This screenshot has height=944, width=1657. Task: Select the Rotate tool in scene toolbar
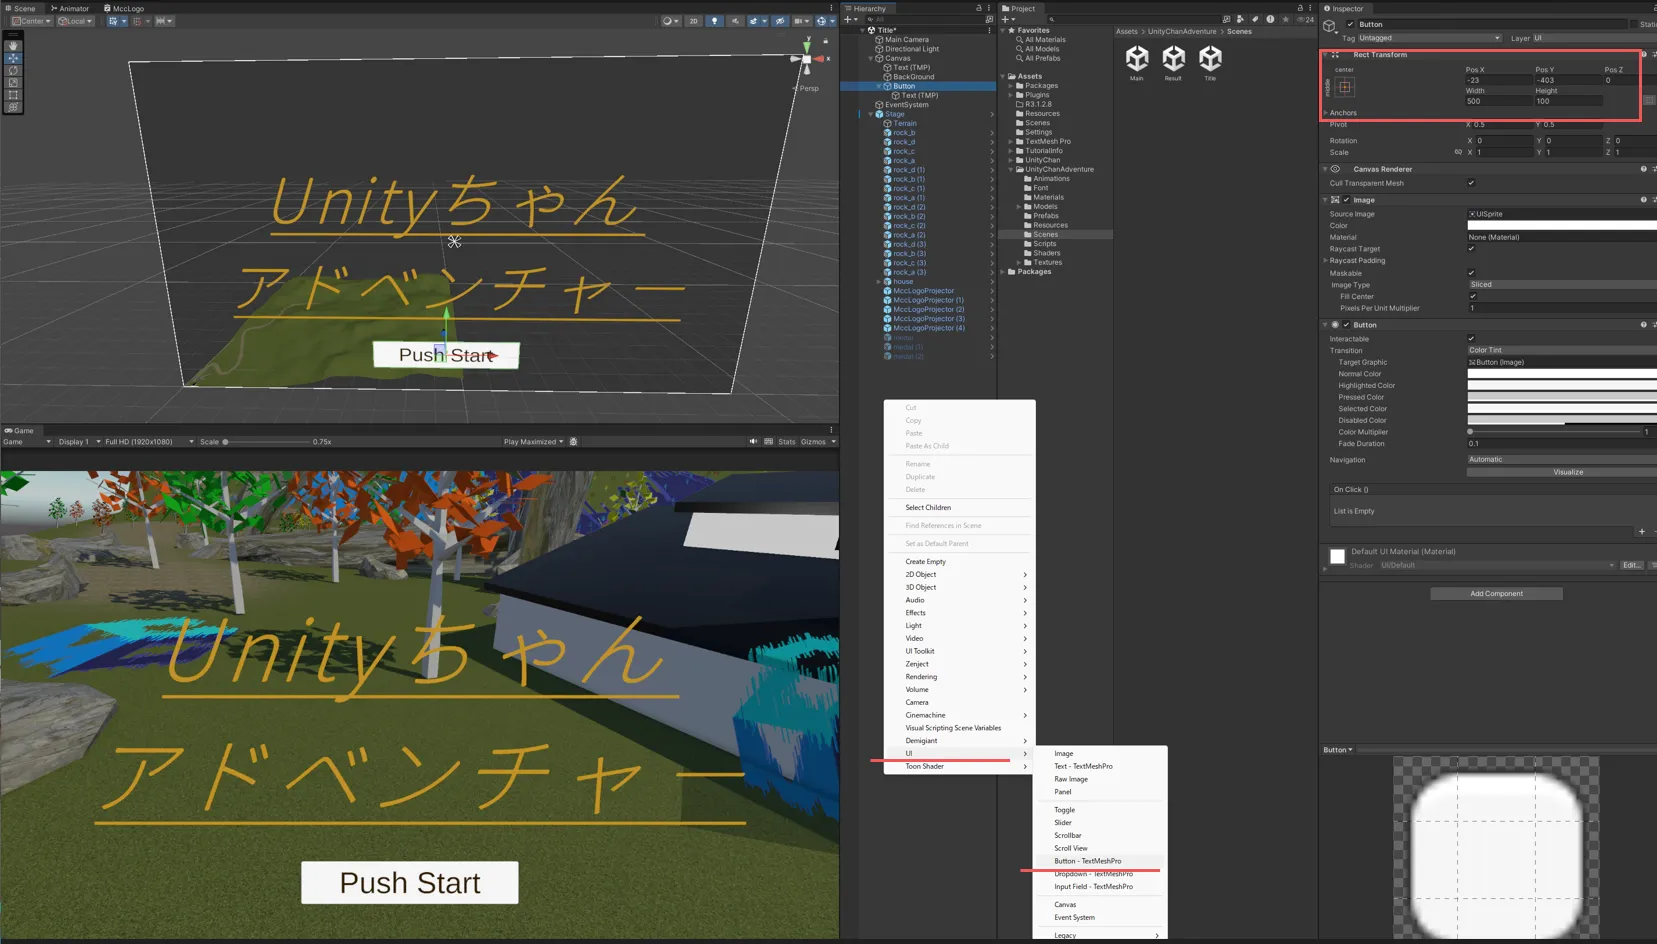(x=13, y=71)
